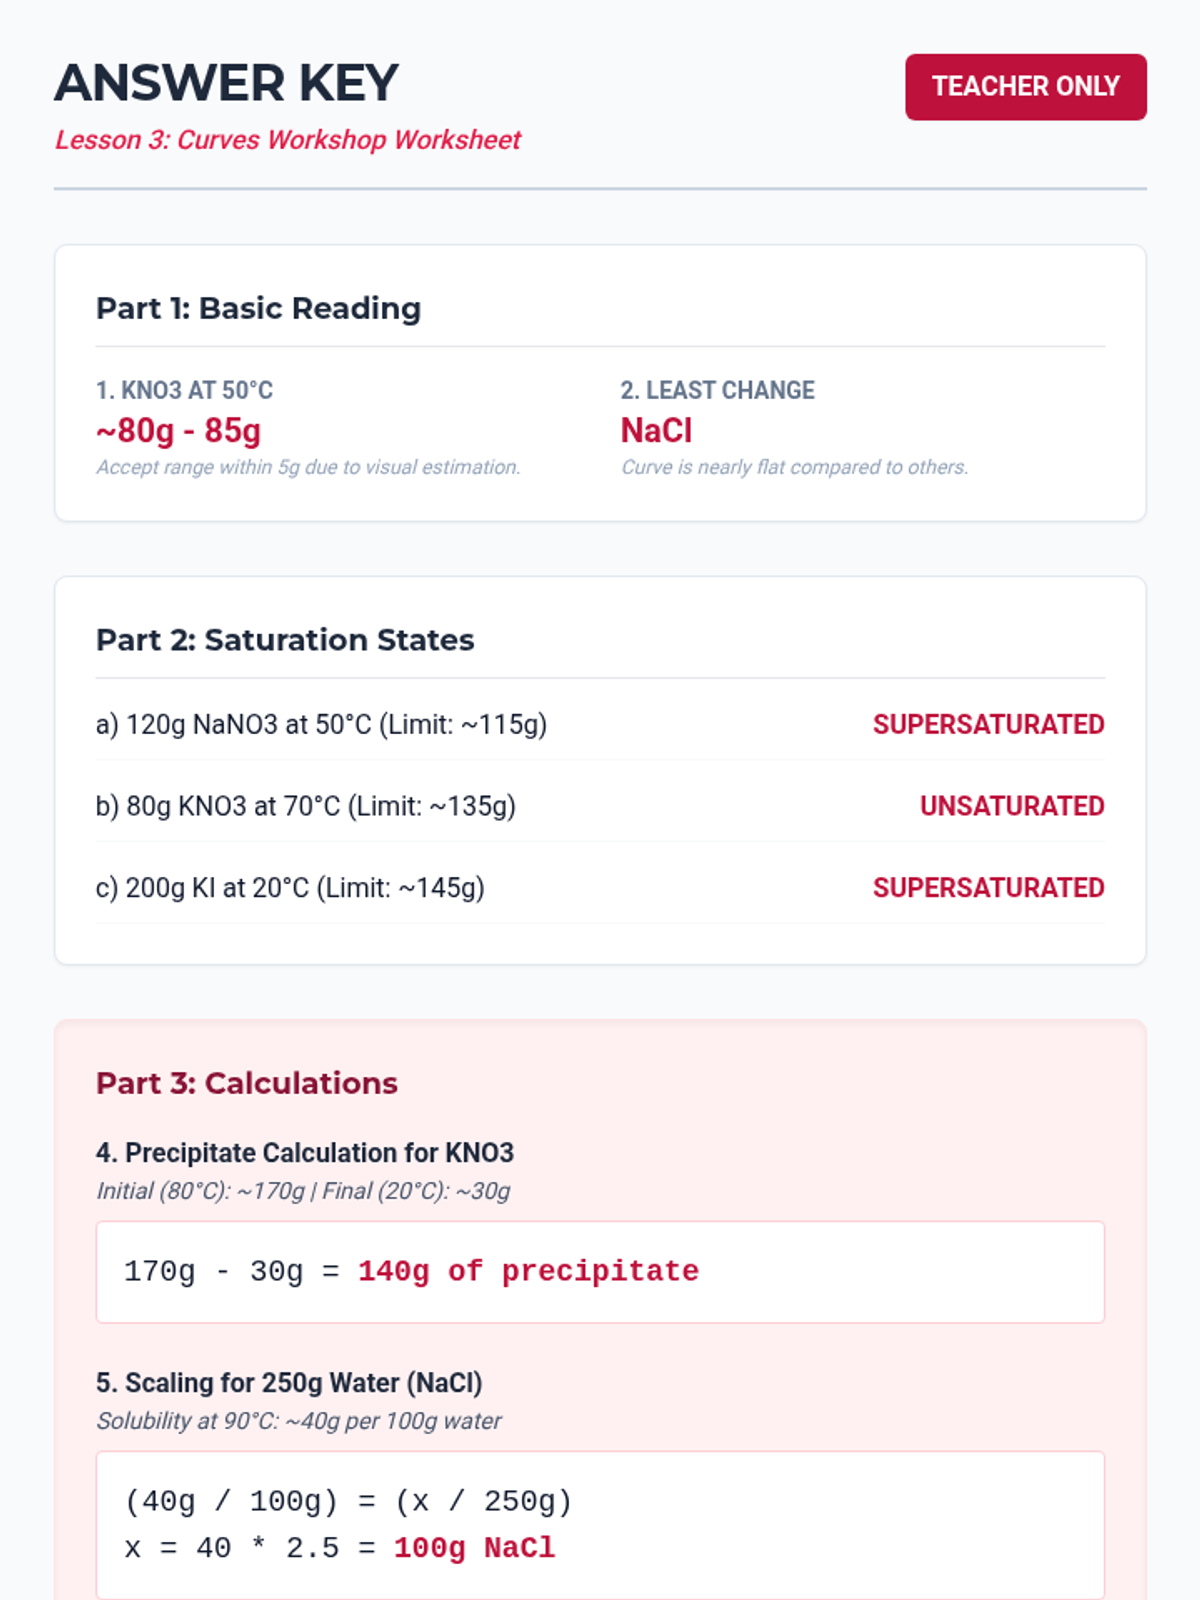Click the 140g of precipitate result
The height and width of the screenshot is (1600, 1200).
529,1272
